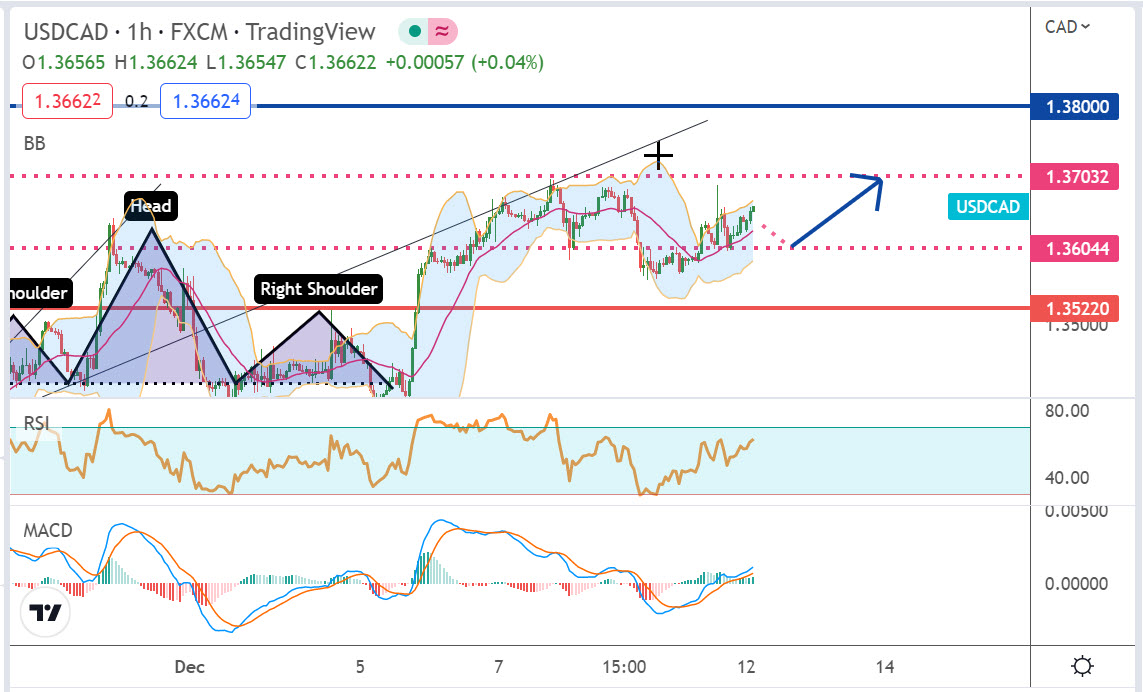Click the MACD 0.00000 scale value

(1076, 583)
